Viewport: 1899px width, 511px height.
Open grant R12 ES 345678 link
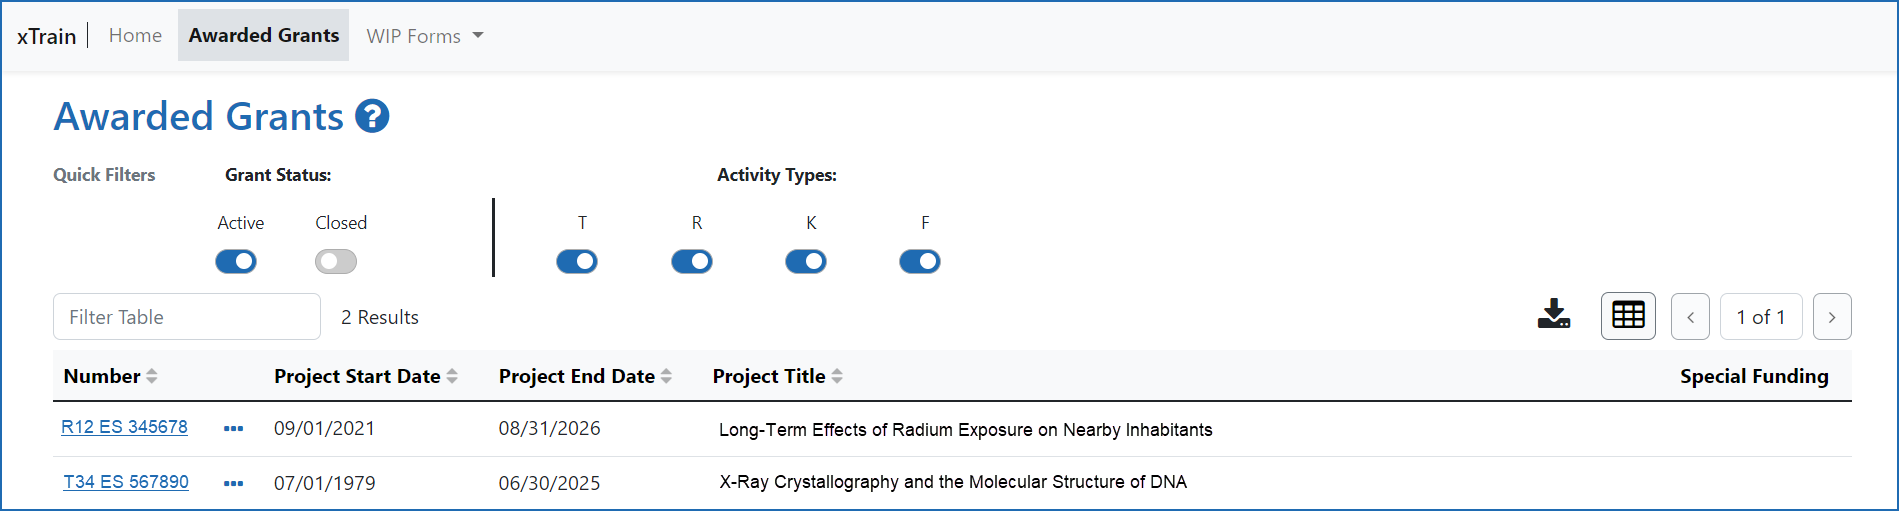click(124, 427)
